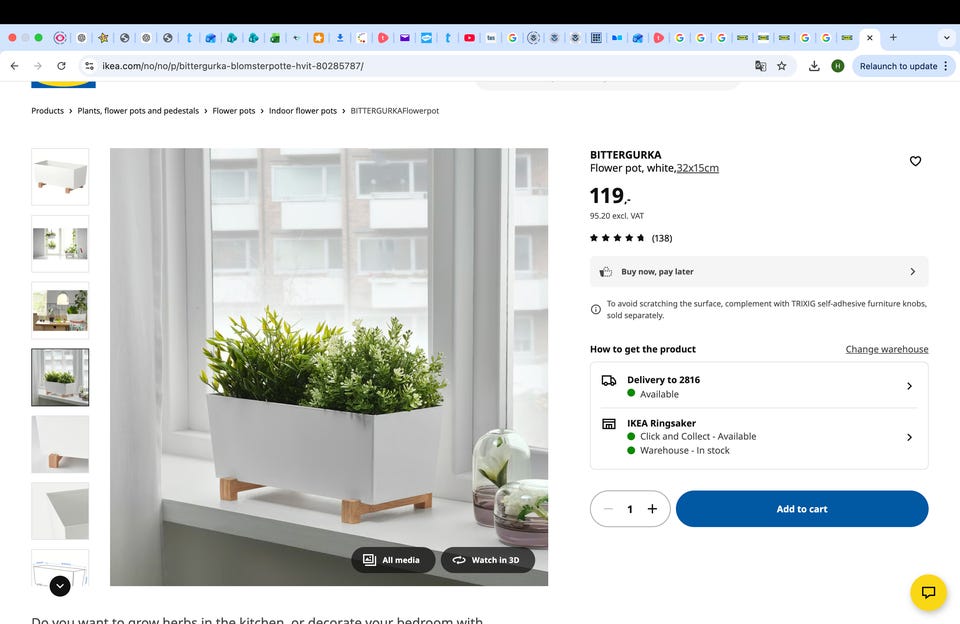Viewport: 960px width, 624px height.
Task: Open a new browser tab
Action: pos(893,37)
